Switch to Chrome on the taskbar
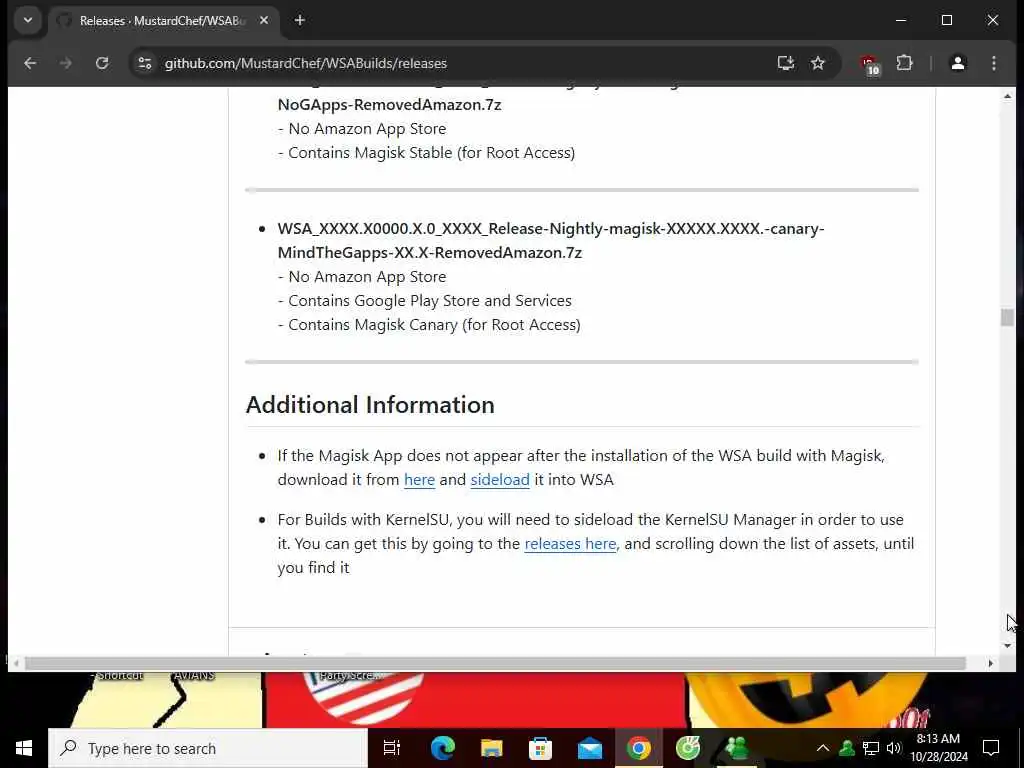 (638, 748)
